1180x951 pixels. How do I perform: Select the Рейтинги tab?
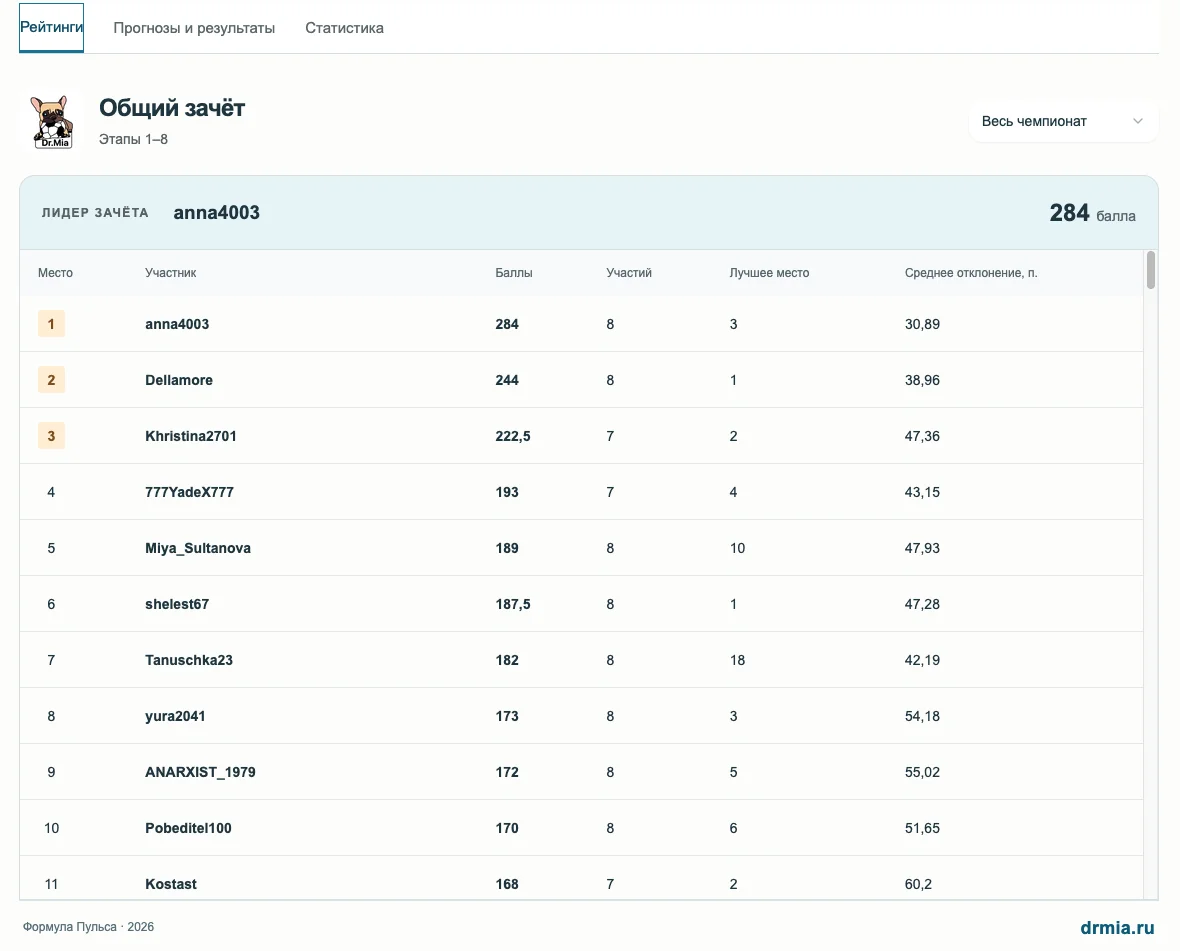click(51, 27)
